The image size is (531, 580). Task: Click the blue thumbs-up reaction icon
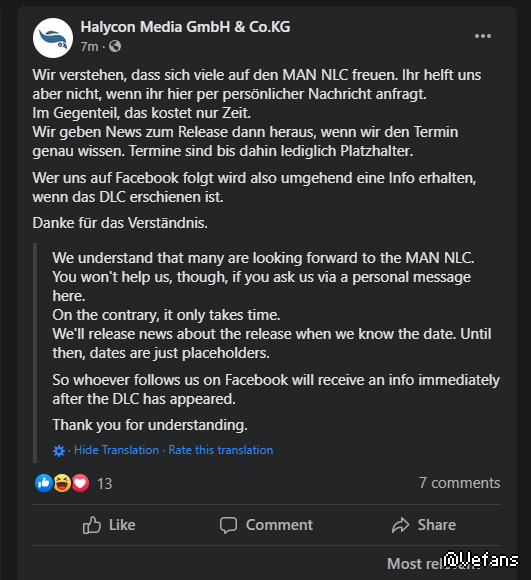coord(44,483)
